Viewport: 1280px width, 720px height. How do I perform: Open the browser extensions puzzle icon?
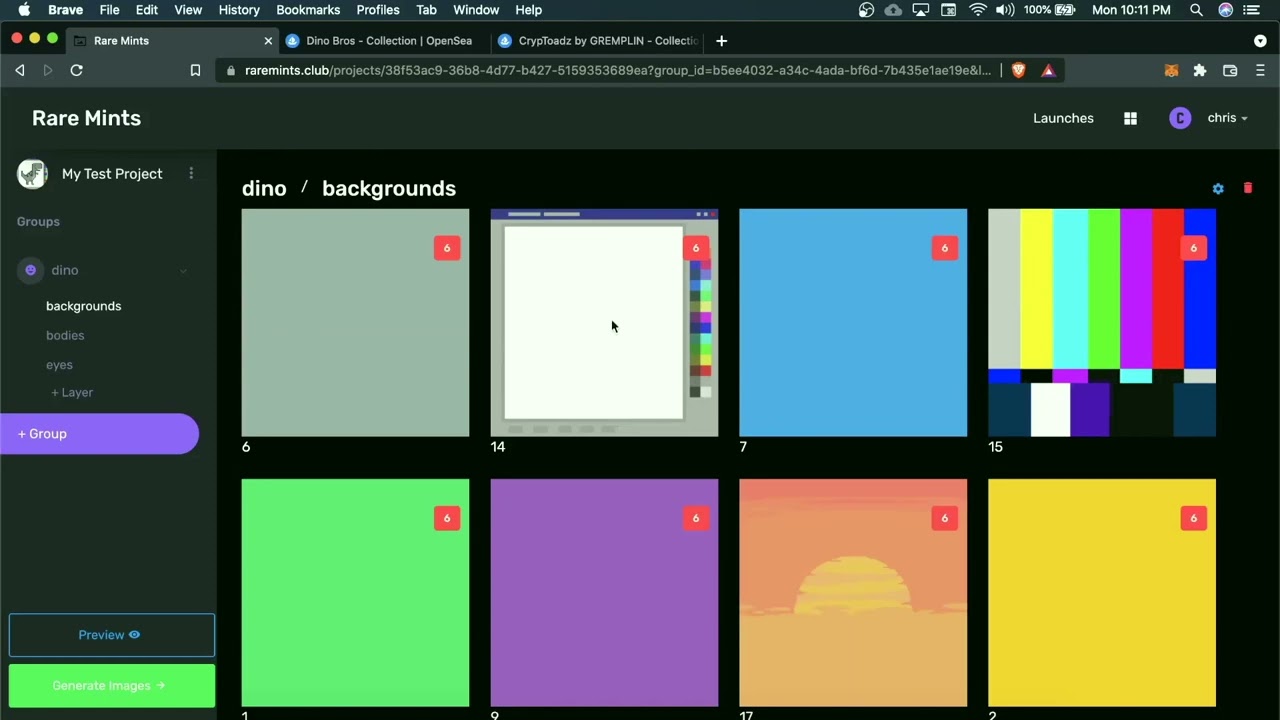point(1200,70)
